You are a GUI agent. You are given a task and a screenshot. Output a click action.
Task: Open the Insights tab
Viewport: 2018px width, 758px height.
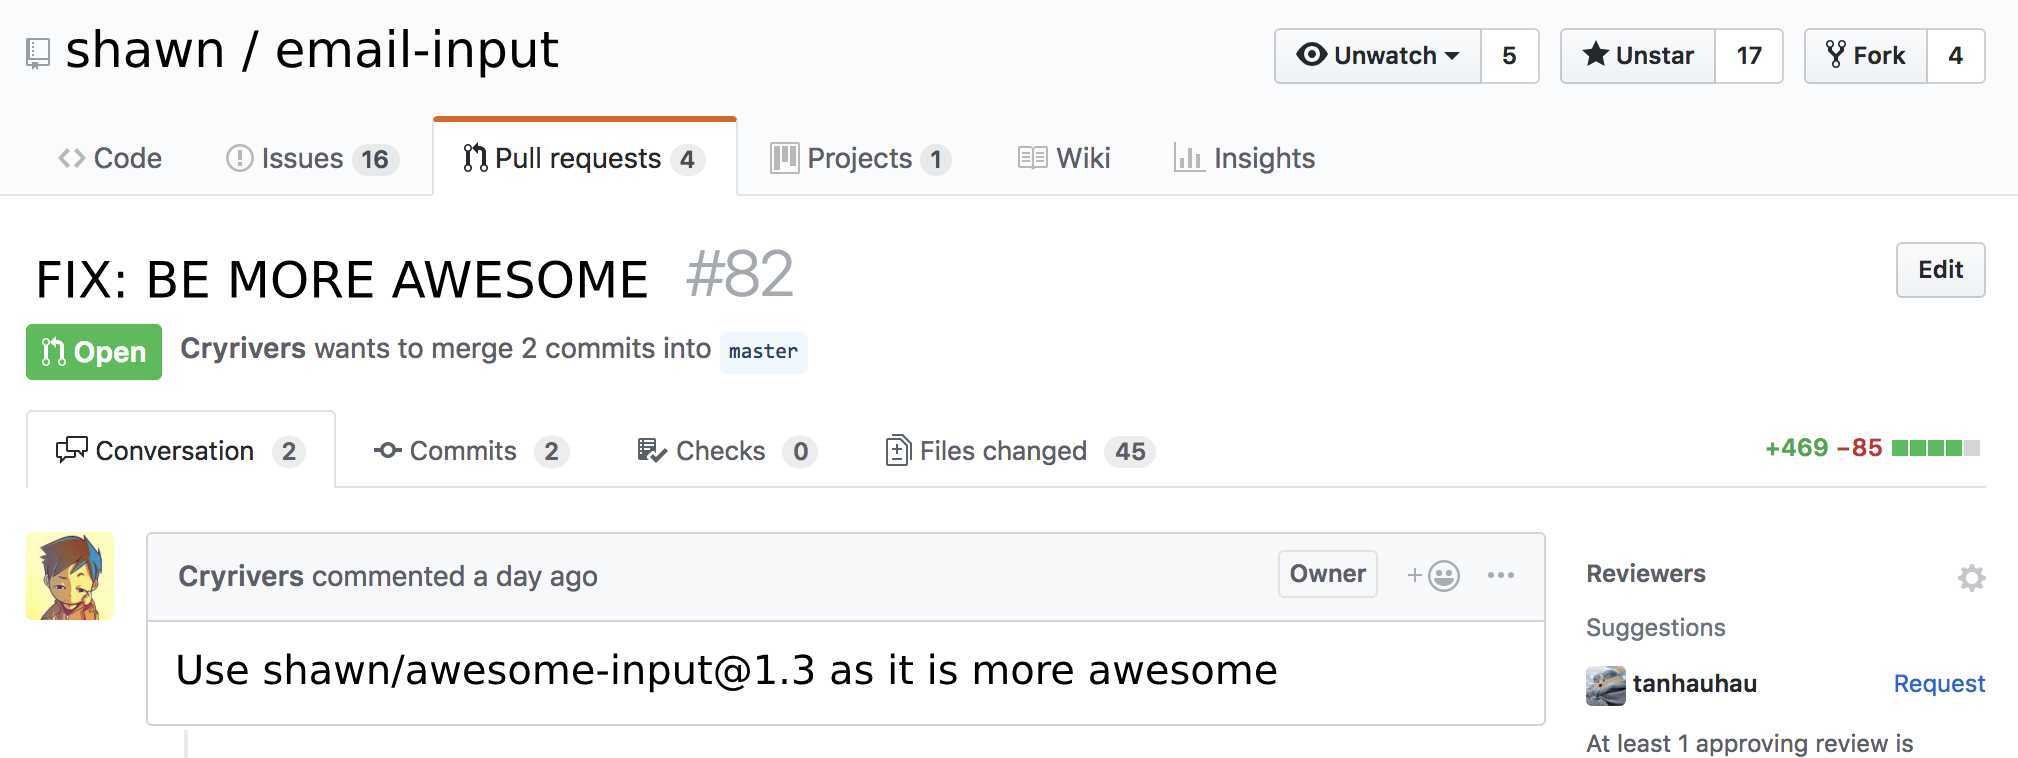coord(1244,158)
